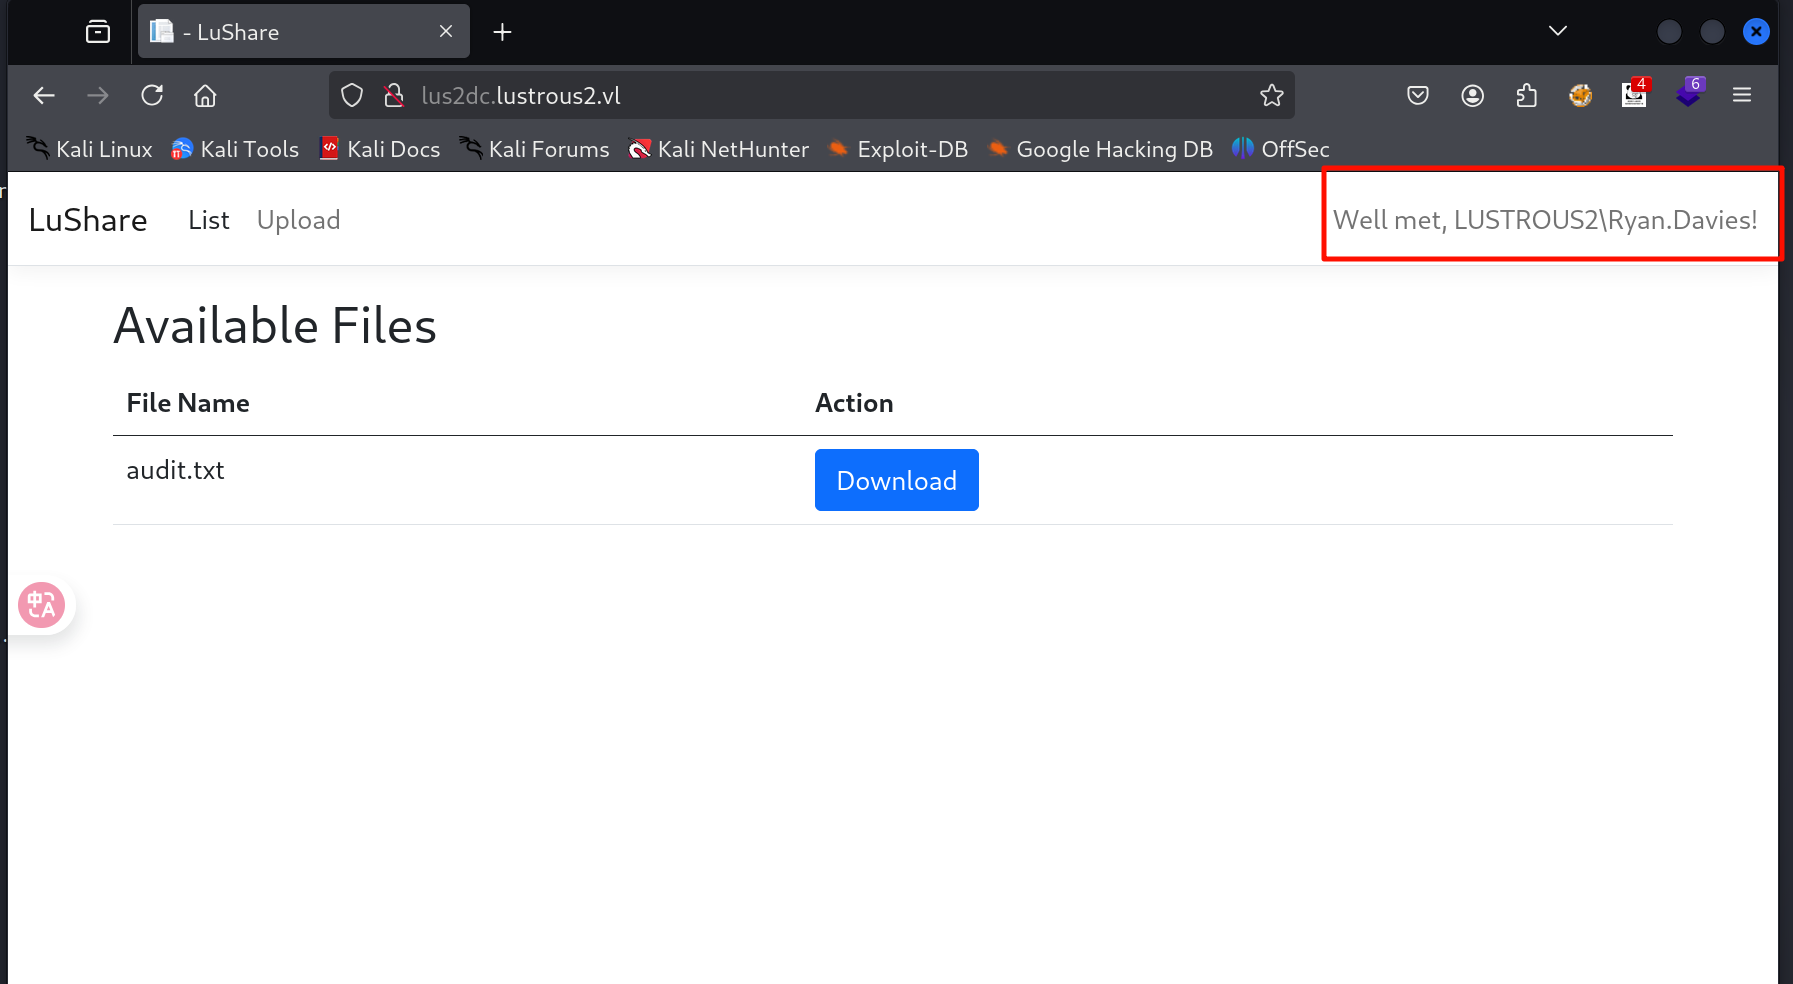
Task: Open the Firefox View recent browsing button
Action: point(98,32)
